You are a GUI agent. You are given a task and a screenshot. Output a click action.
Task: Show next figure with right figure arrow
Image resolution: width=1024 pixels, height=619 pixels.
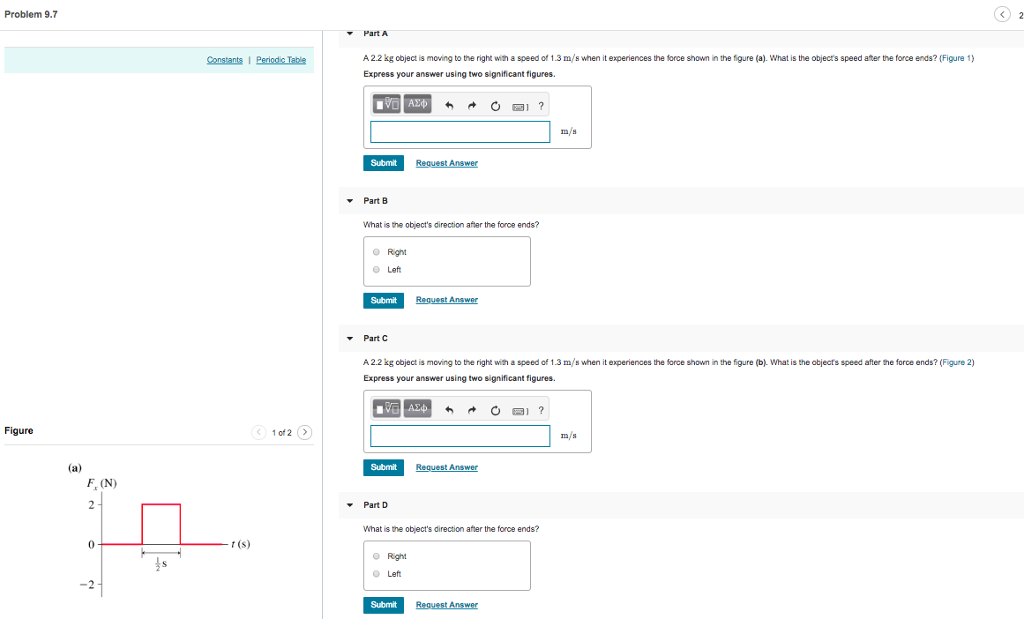coord(303,432)
